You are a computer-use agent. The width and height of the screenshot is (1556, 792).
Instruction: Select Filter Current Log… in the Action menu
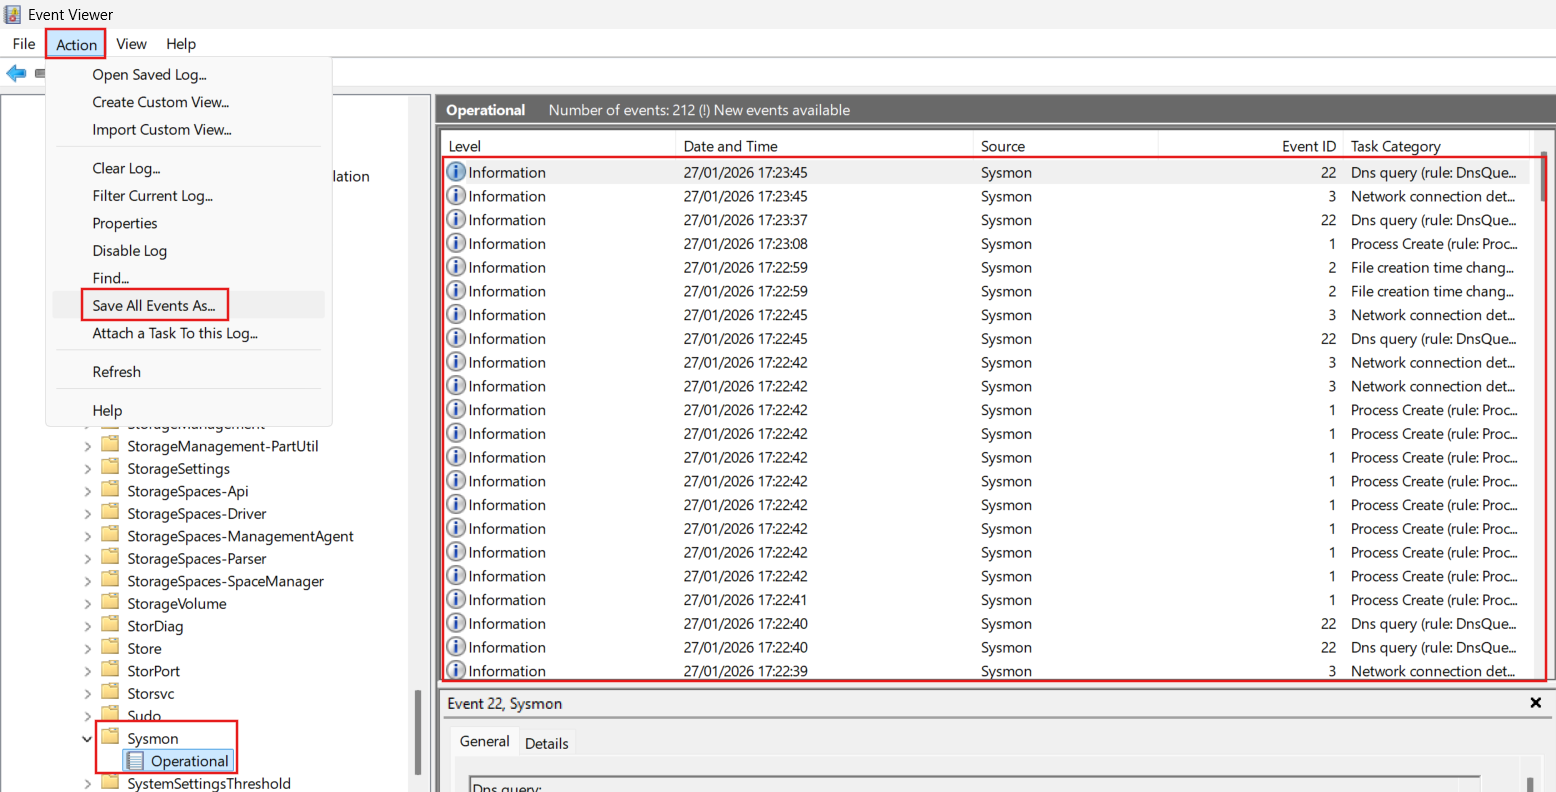152,196
